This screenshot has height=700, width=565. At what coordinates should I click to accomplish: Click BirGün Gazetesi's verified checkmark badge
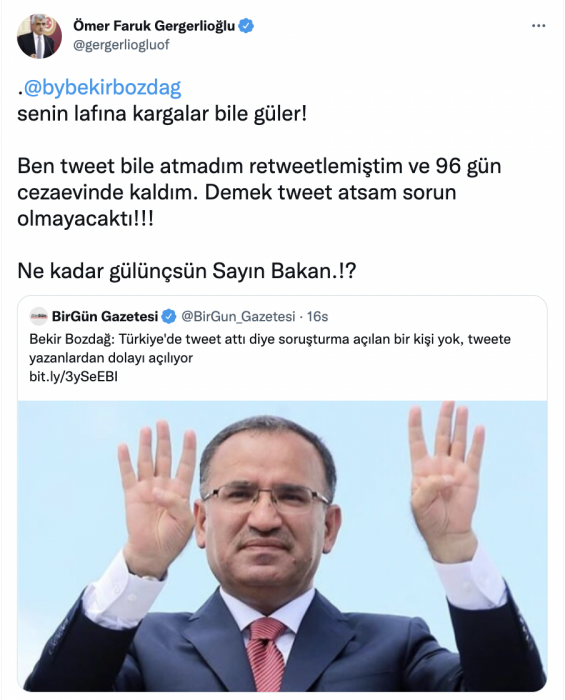(168, 317)
